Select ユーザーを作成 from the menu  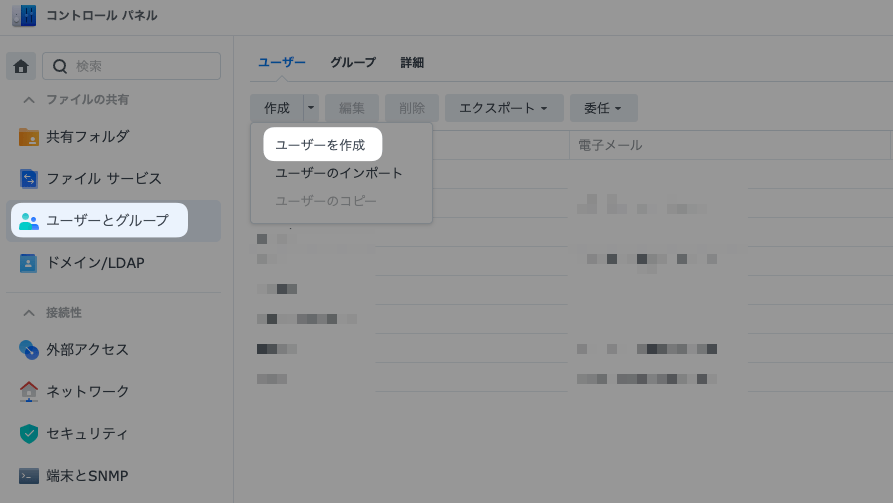[321, 145]
